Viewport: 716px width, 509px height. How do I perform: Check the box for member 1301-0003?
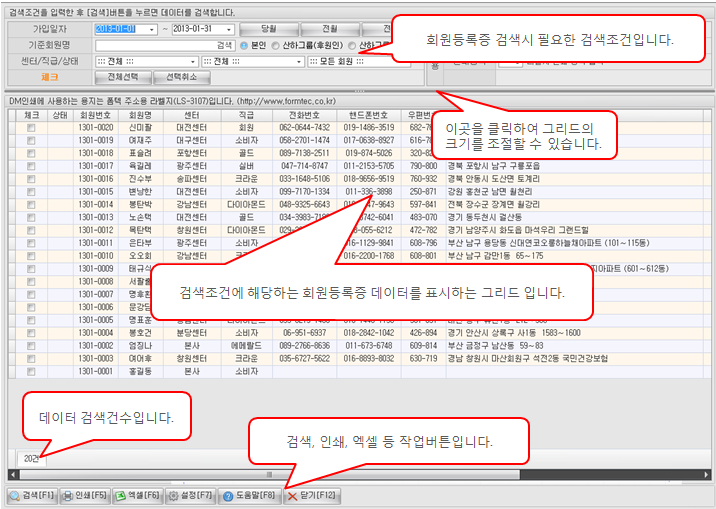tap(31, 359)
